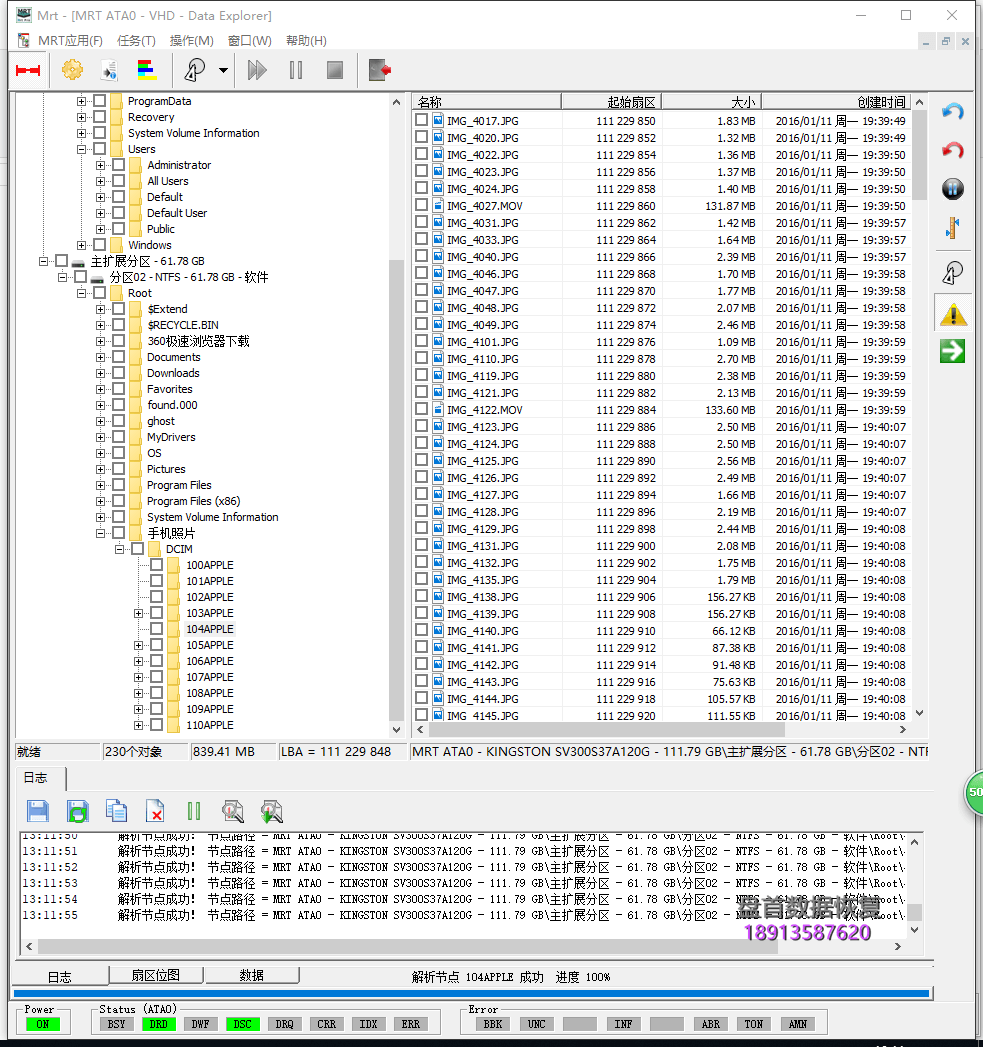983x1047 pixels.
Task: Sort by the 名称 column header
Action: pos(487,102)
